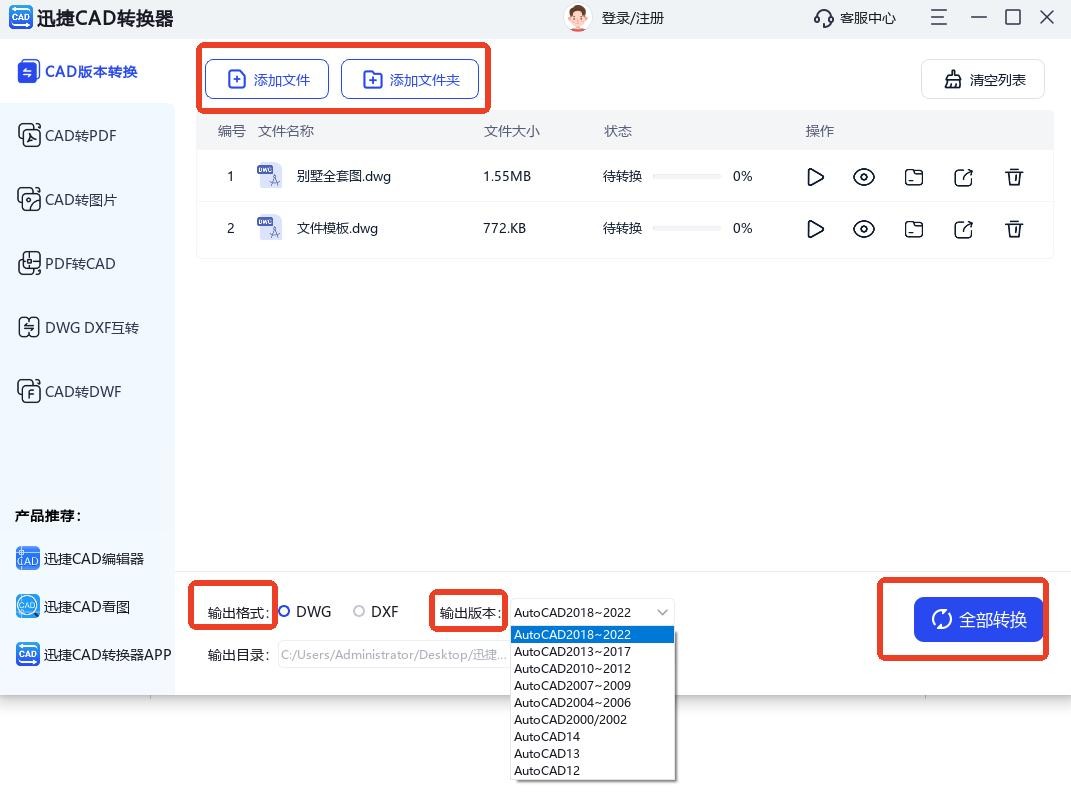Remove 文件模板.dwg using the trash icon

point(1014,229)
